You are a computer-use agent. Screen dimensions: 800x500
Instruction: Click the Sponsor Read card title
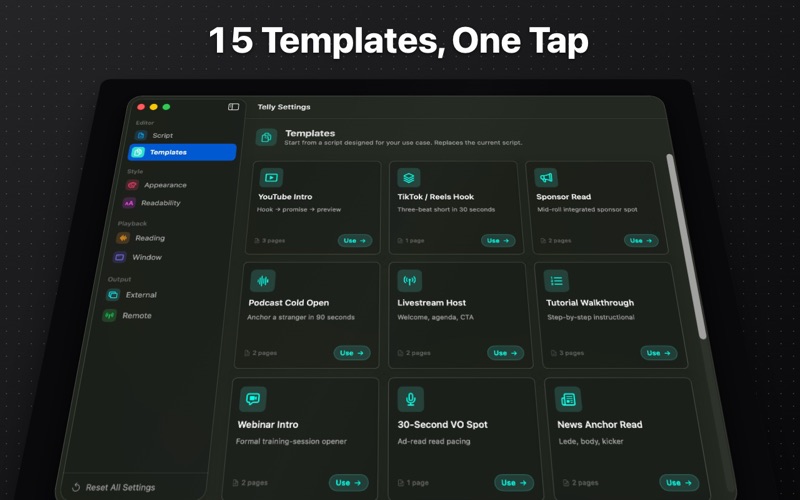(564, 197)
